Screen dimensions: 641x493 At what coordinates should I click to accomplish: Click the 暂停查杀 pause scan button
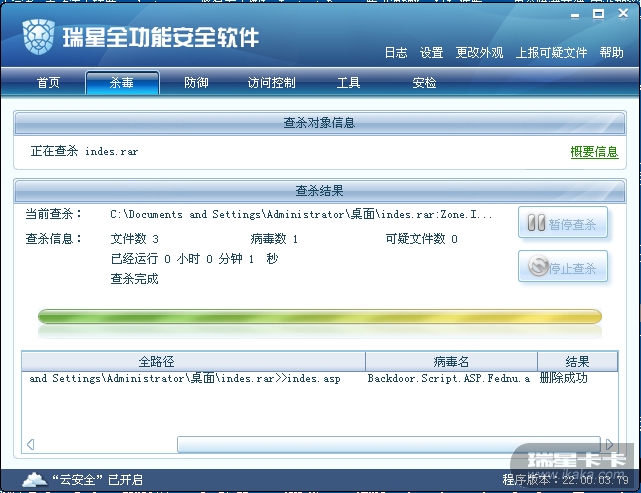click(563, 223)
